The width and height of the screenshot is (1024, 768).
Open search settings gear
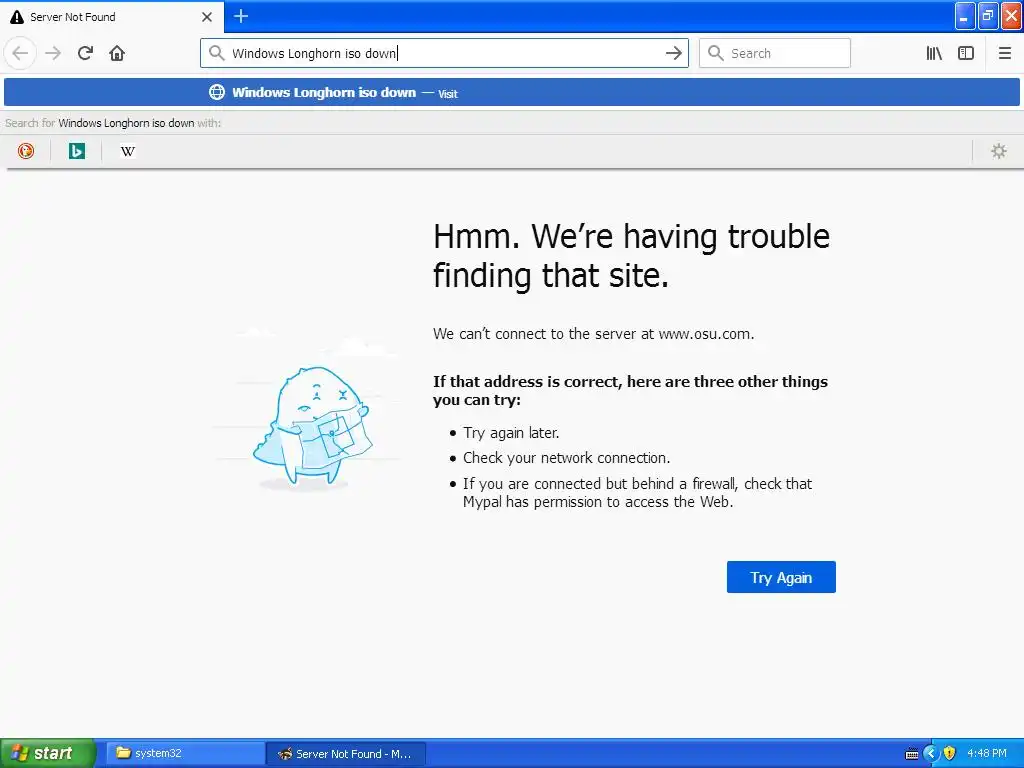(999, 151)
